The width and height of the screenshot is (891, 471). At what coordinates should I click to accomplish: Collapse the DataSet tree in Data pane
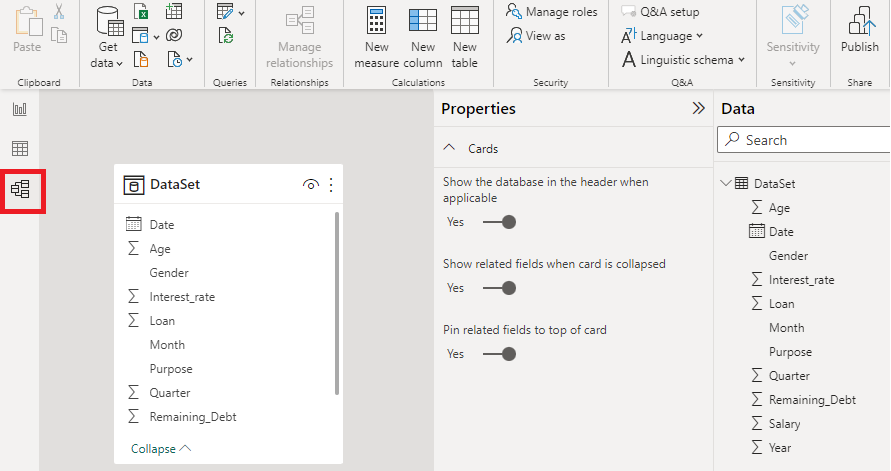coord(726,184)
